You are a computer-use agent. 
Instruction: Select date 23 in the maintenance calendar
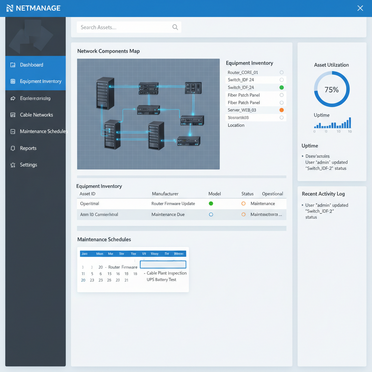(x=92, y=280)
